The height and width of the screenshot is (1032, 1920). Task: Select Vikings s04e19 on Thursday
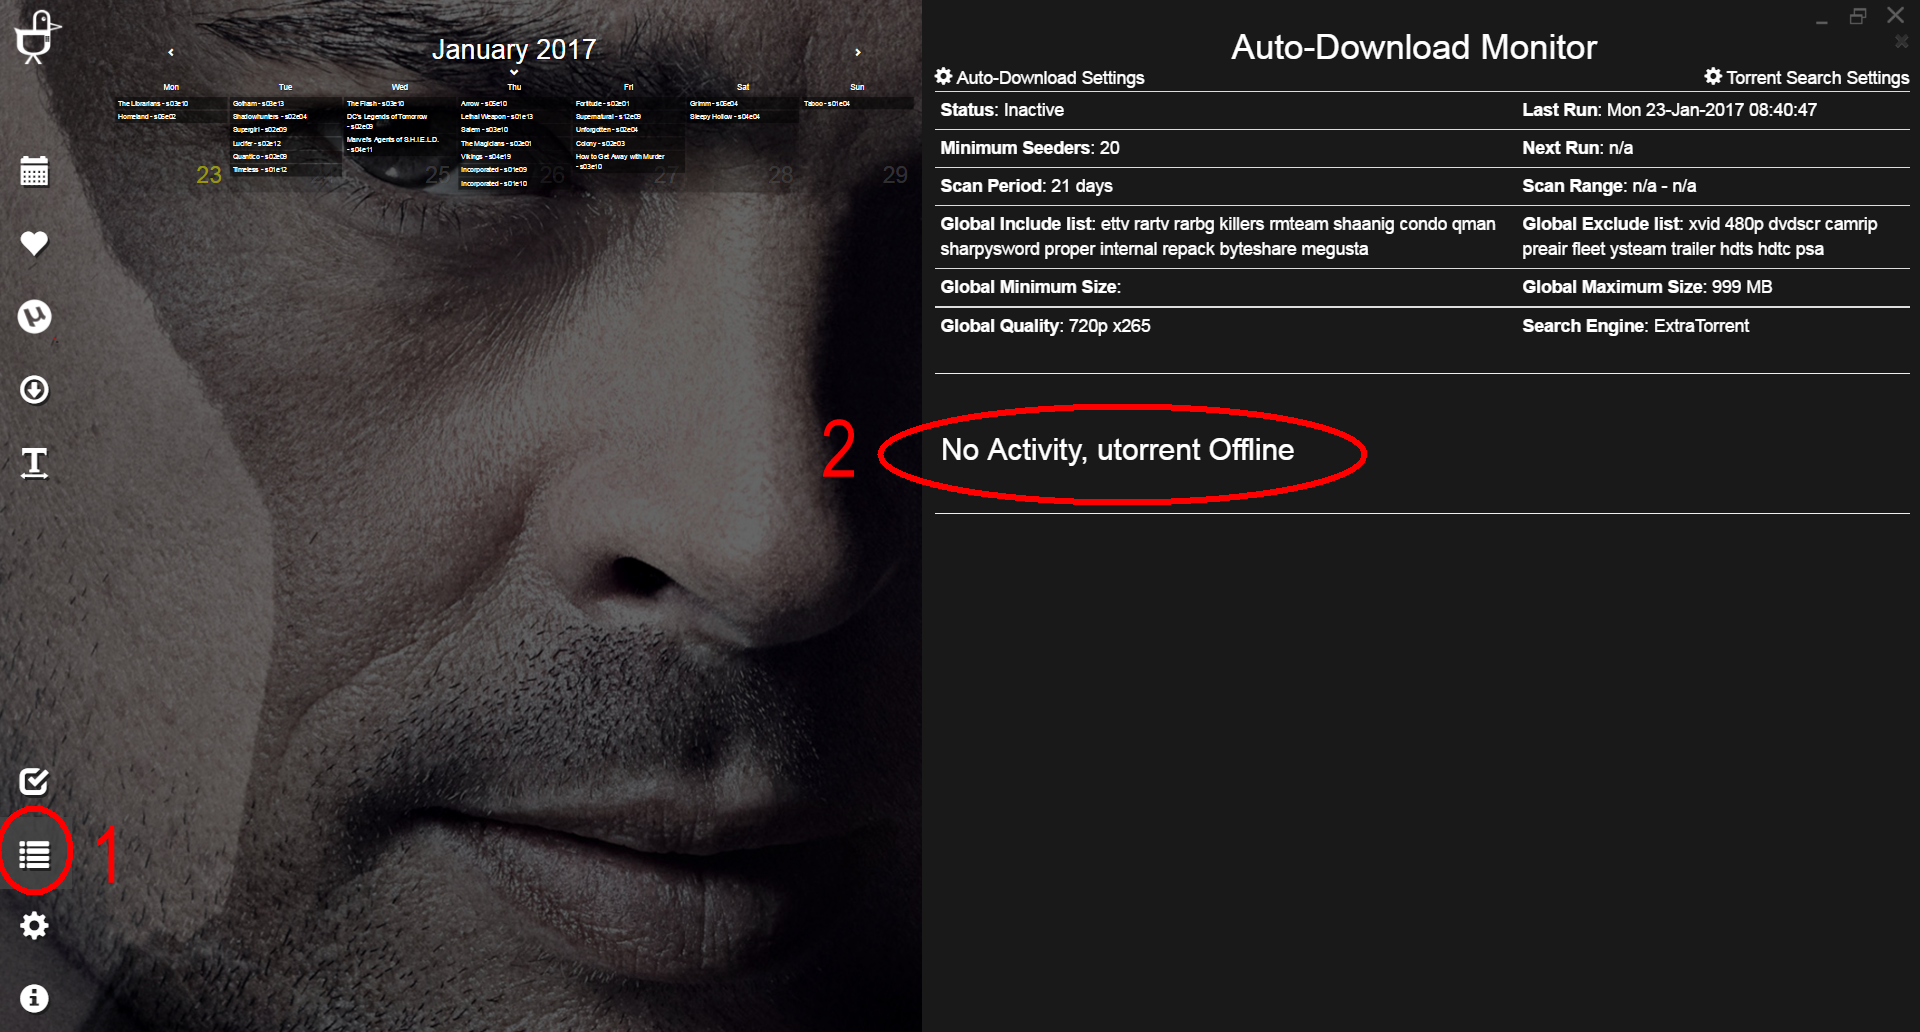coord(486,156)
